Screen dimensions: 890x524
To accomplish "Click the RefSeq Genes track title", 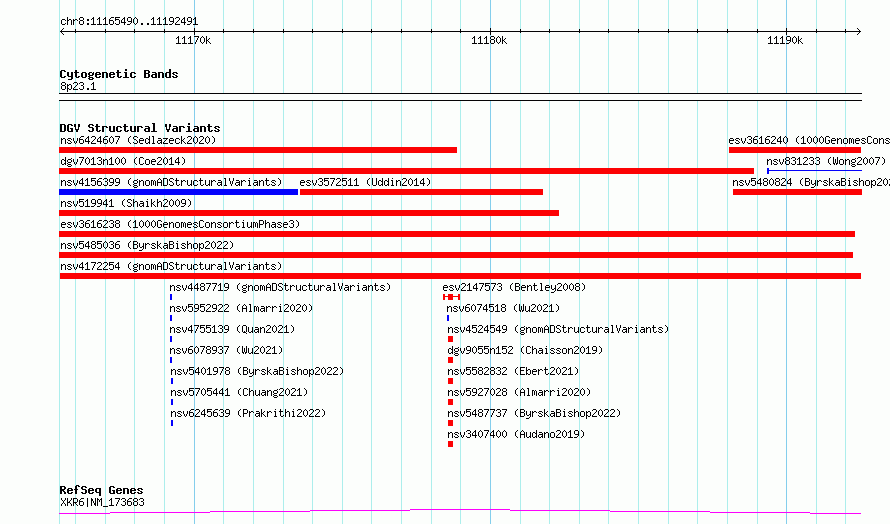I will pos(101,490).
